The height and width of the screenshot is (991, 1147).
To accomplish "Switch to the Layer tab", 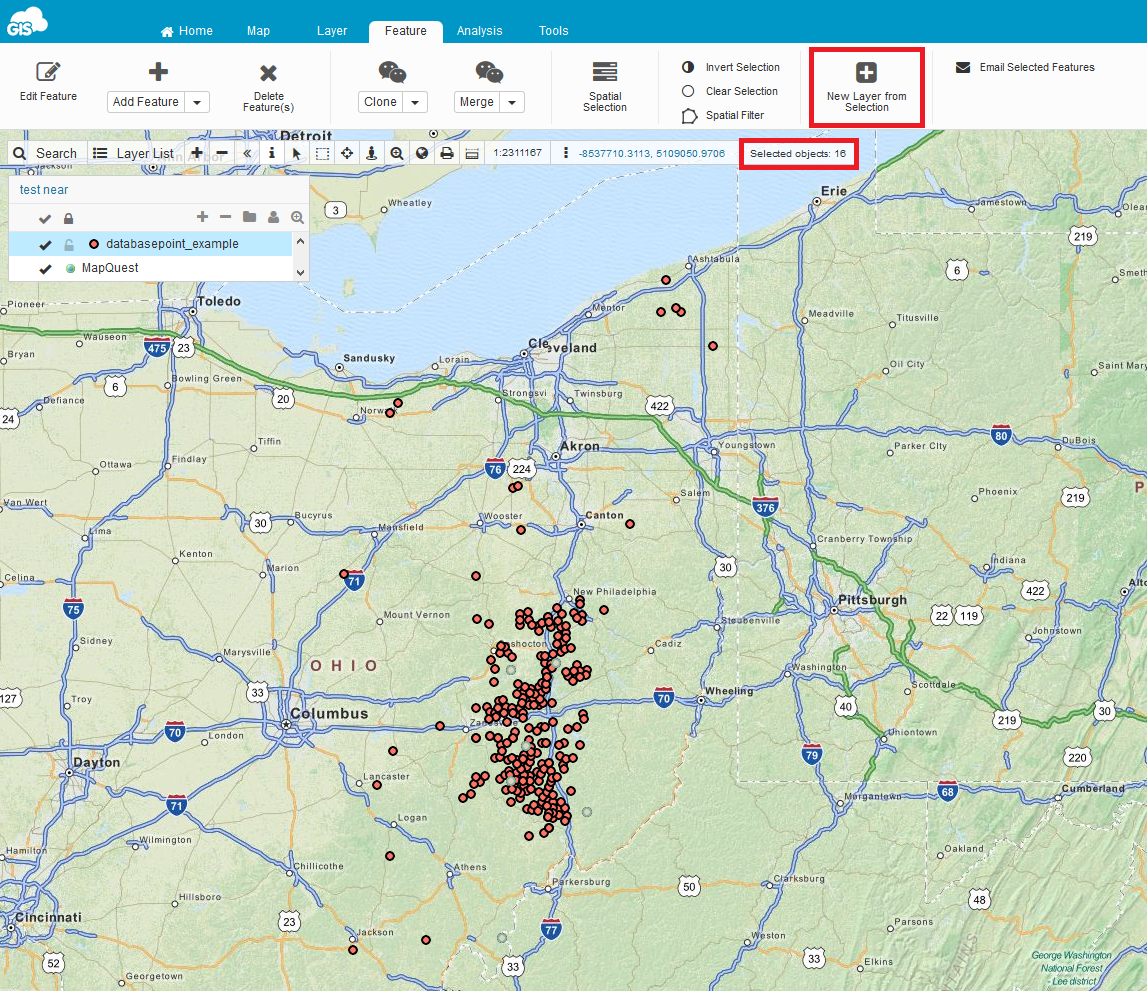I will [332, 31].
